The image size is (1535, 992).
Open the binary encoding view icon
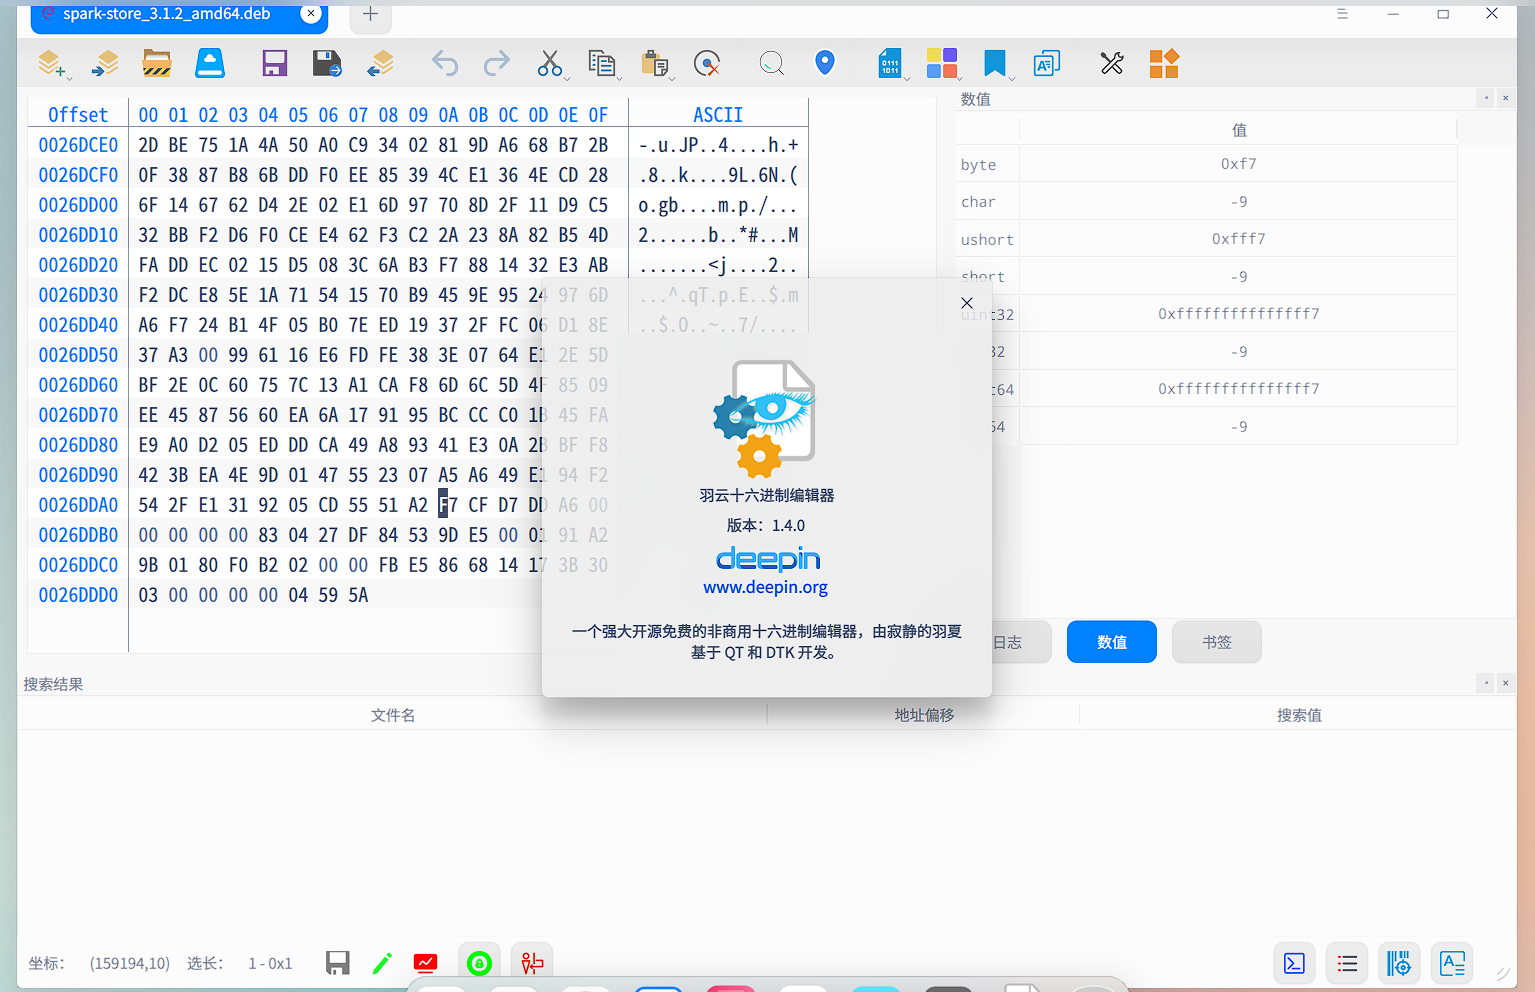889,62
